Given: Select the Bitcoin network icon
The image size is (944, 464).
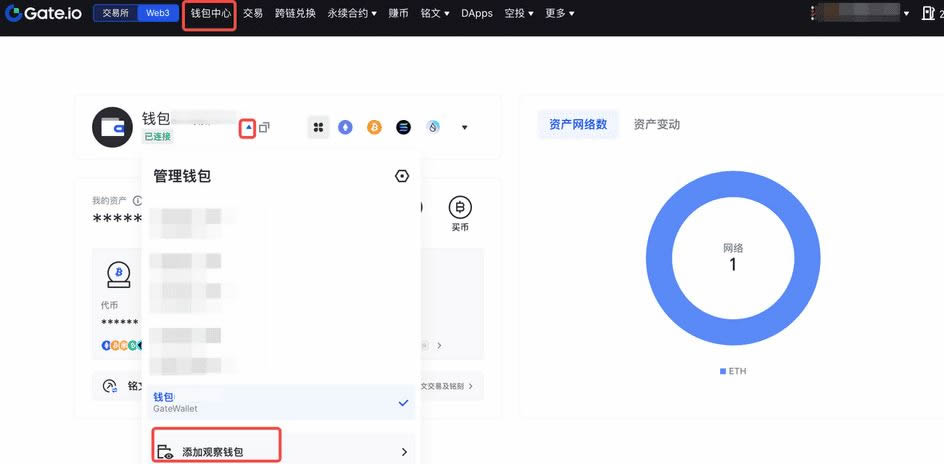Looking at the screenshot, I should tap(375, 127).
